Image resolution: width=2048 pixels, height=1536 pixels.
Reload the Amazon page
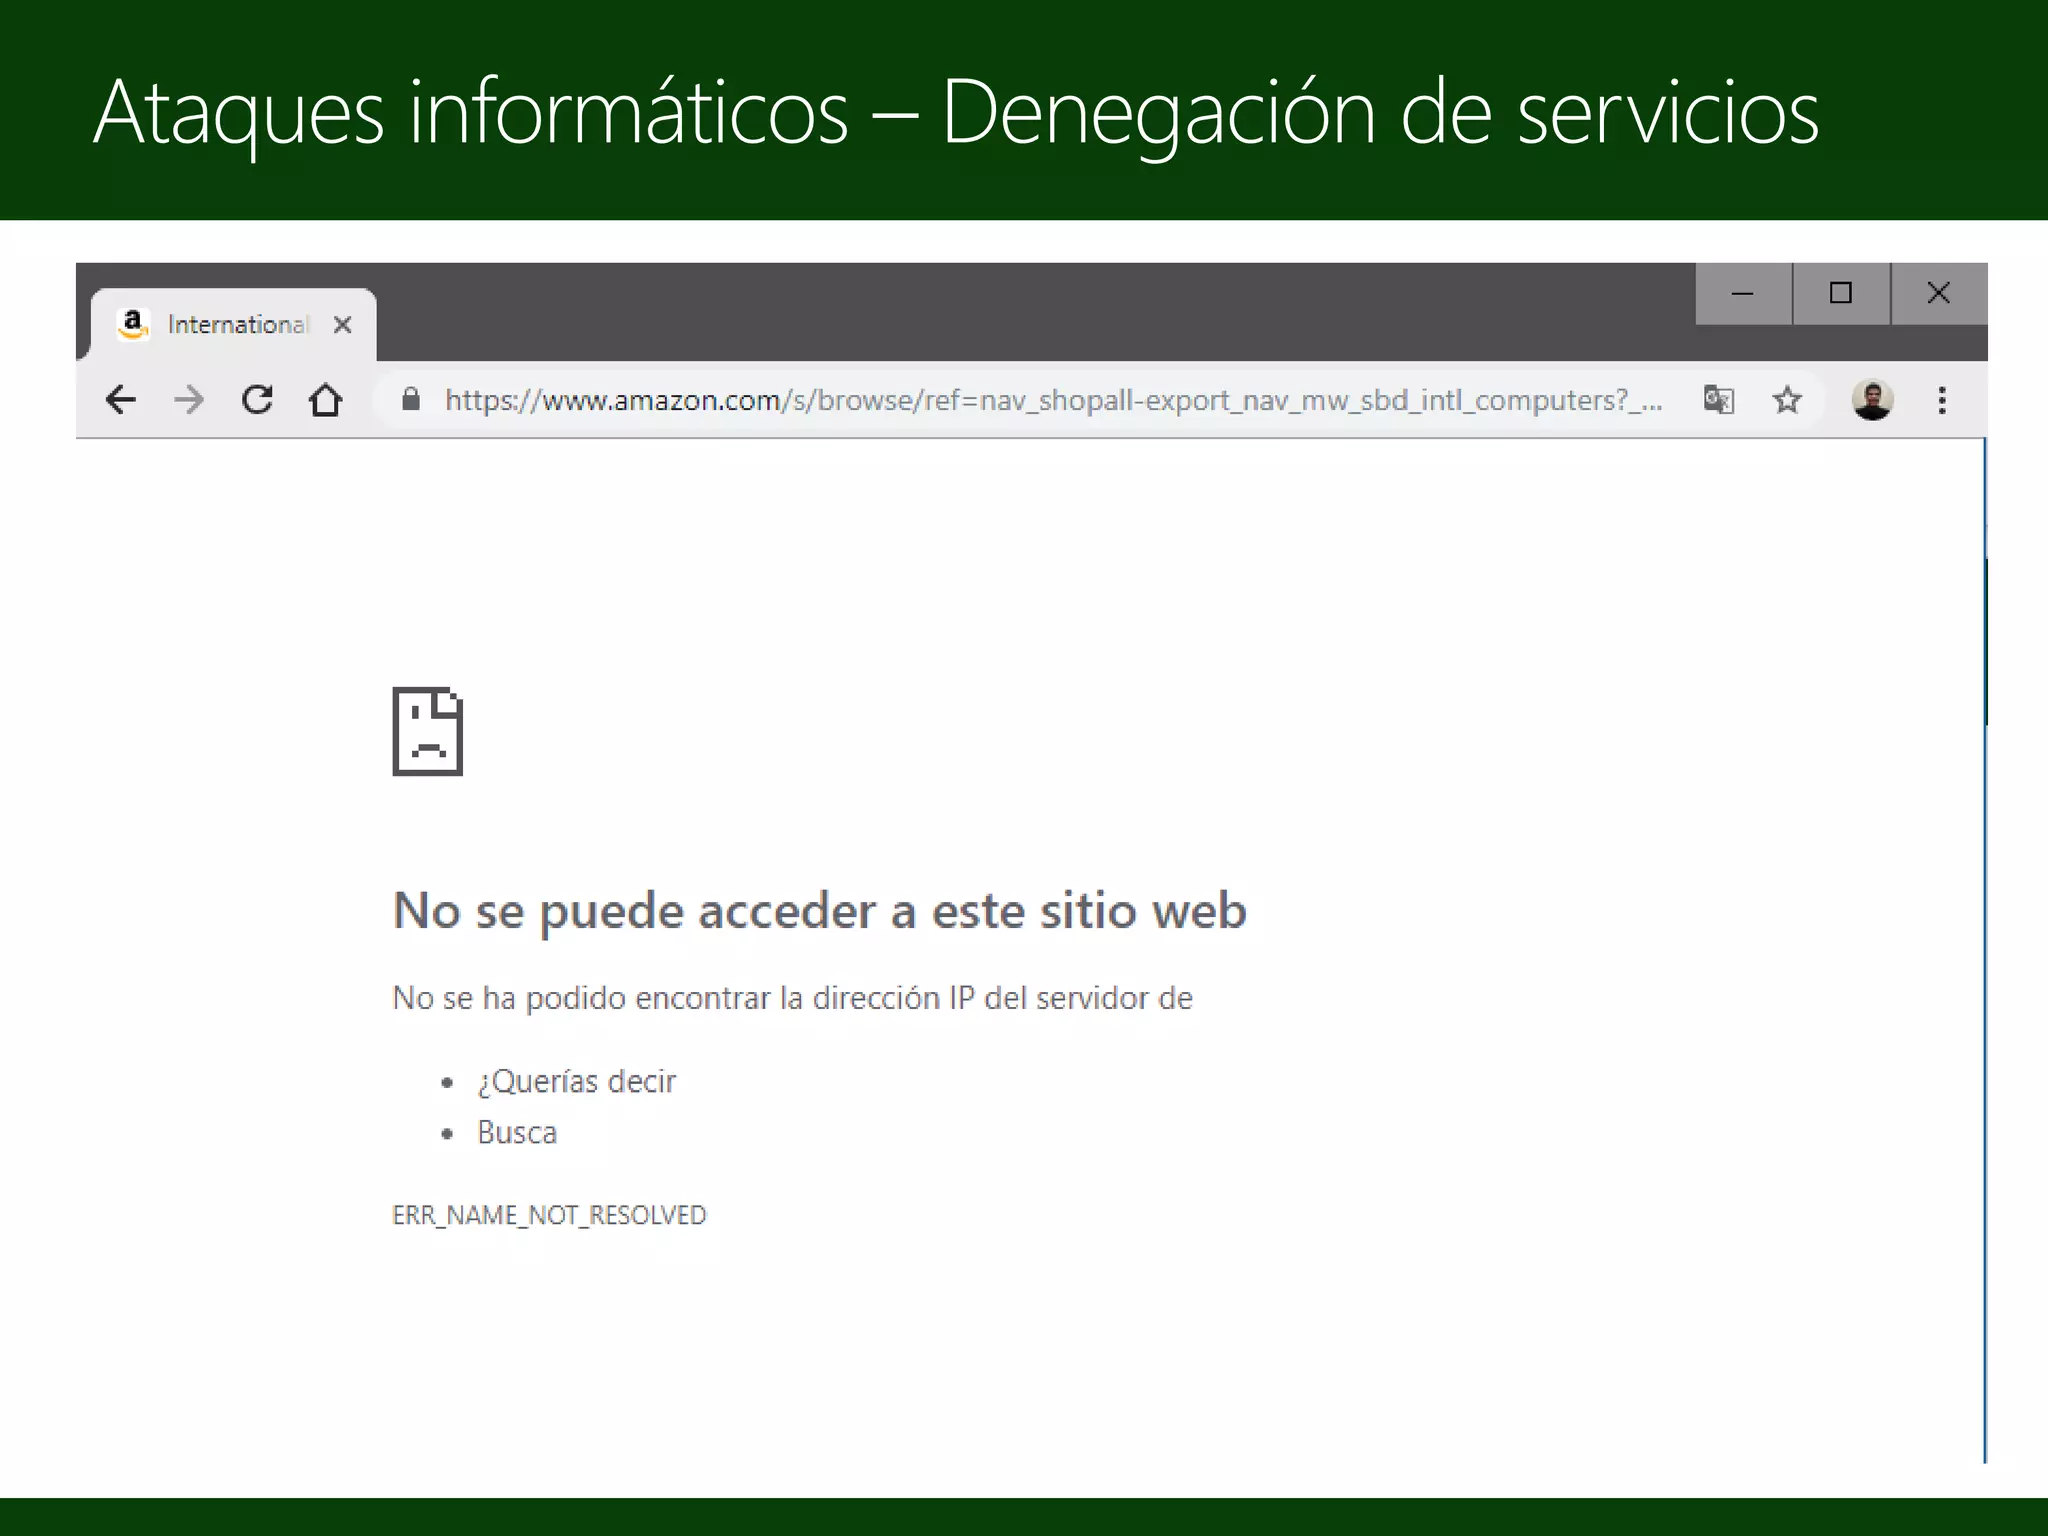click(x=257, y=399)
